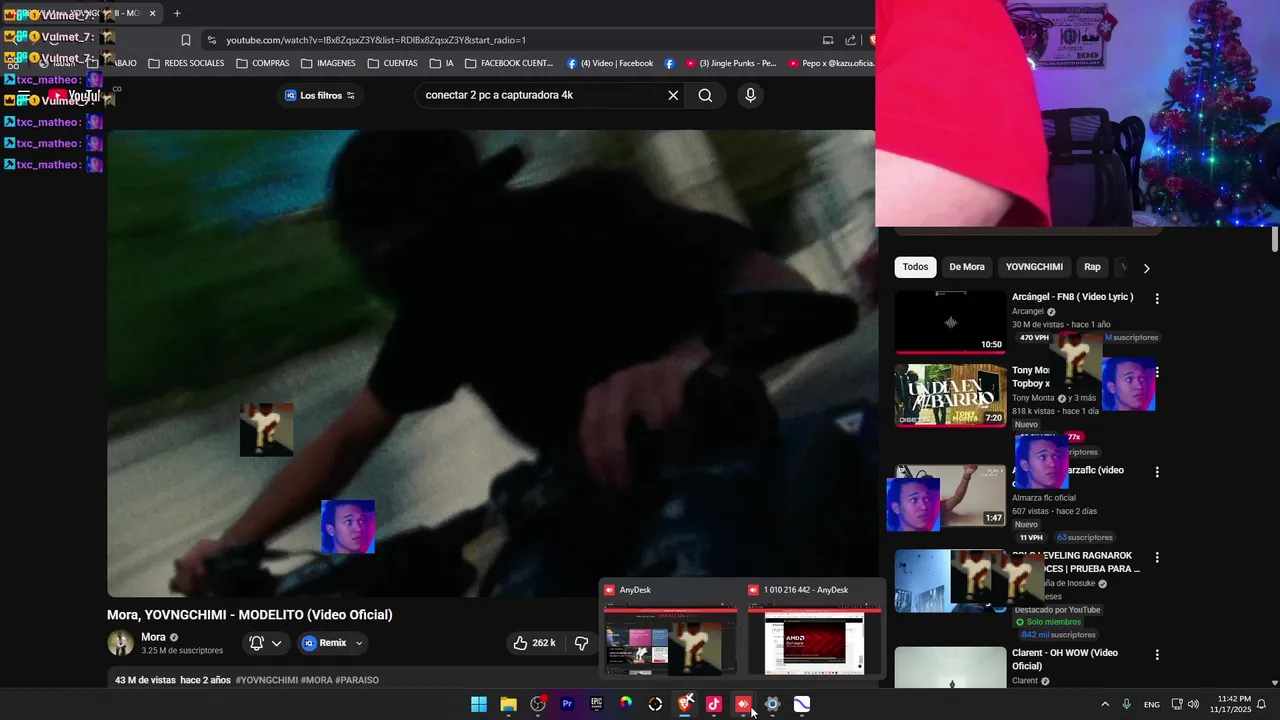This screenshot has width=1280, height=720.
Task: Click the YouTube search magnifier button
Action: click(705, 96)
